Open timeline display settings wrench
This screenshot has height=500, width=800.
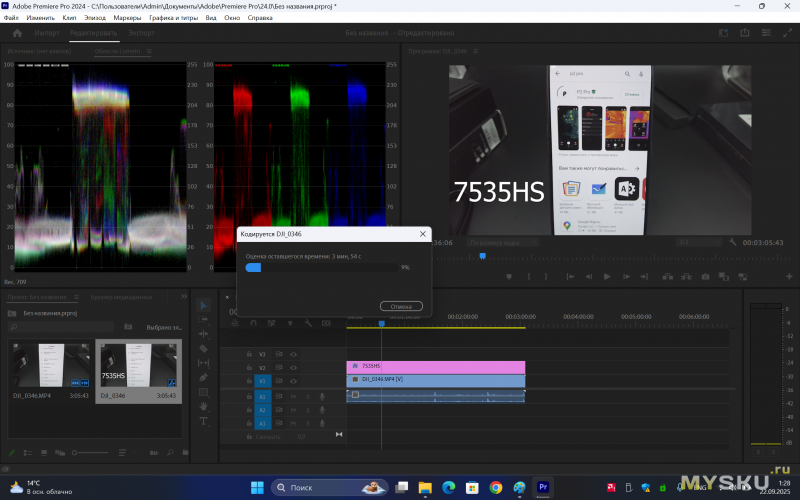[308, 323]
